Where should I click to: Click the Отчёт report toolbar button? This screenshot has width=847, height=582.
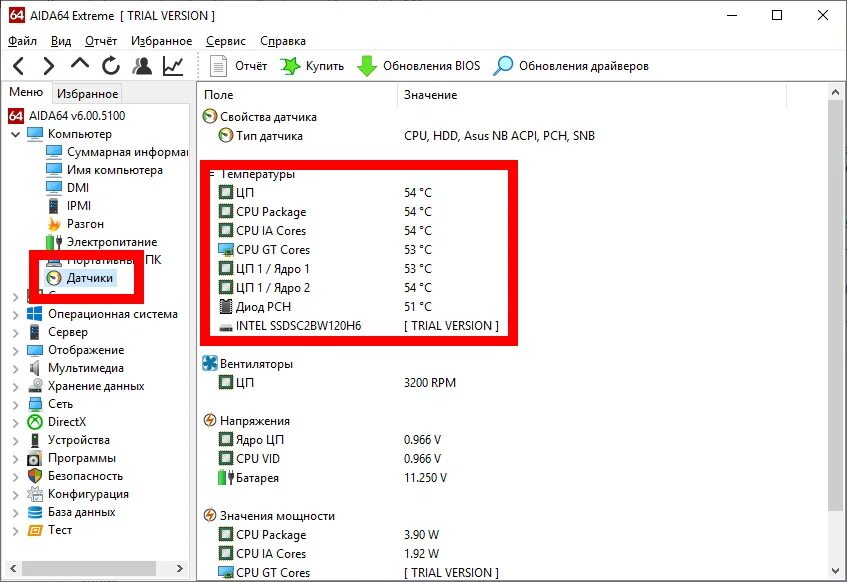click(x=238, y=66)
